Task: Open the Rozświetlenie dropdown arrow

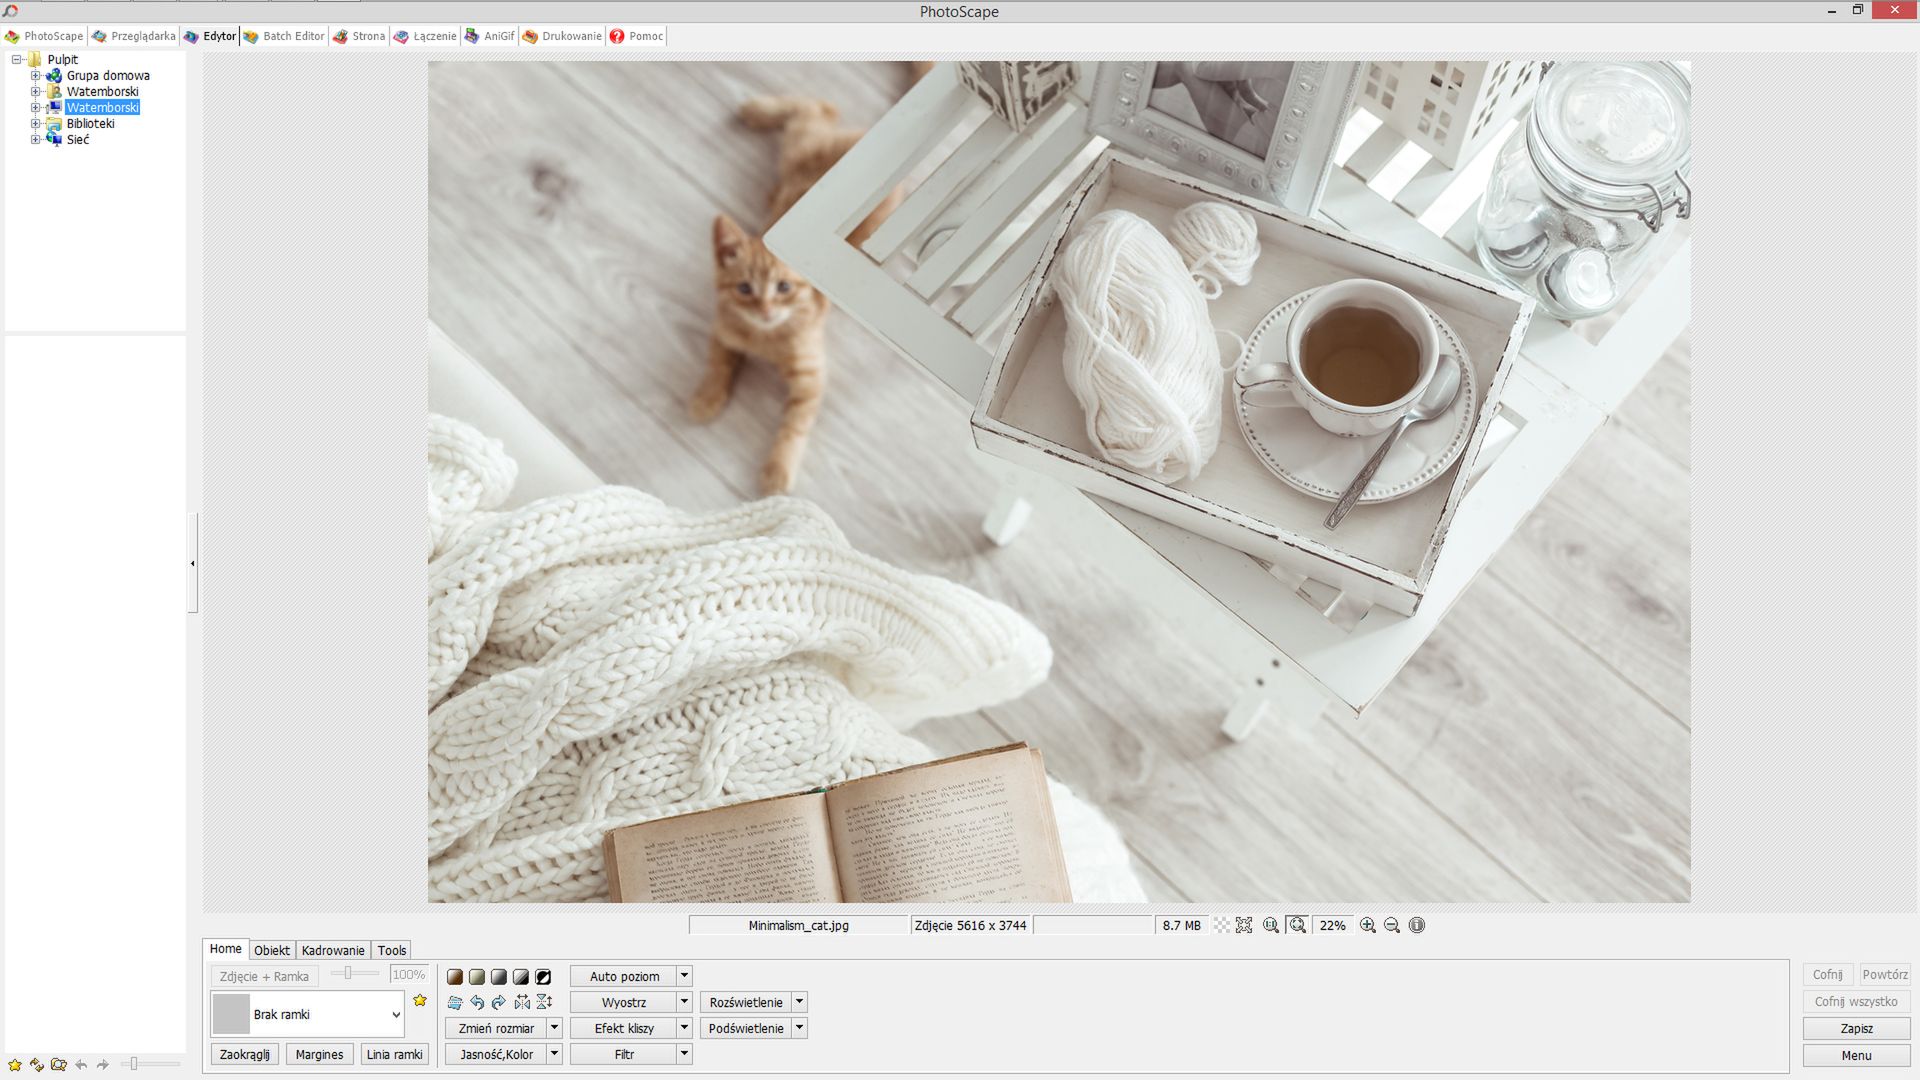Action: pos(800,1002)
